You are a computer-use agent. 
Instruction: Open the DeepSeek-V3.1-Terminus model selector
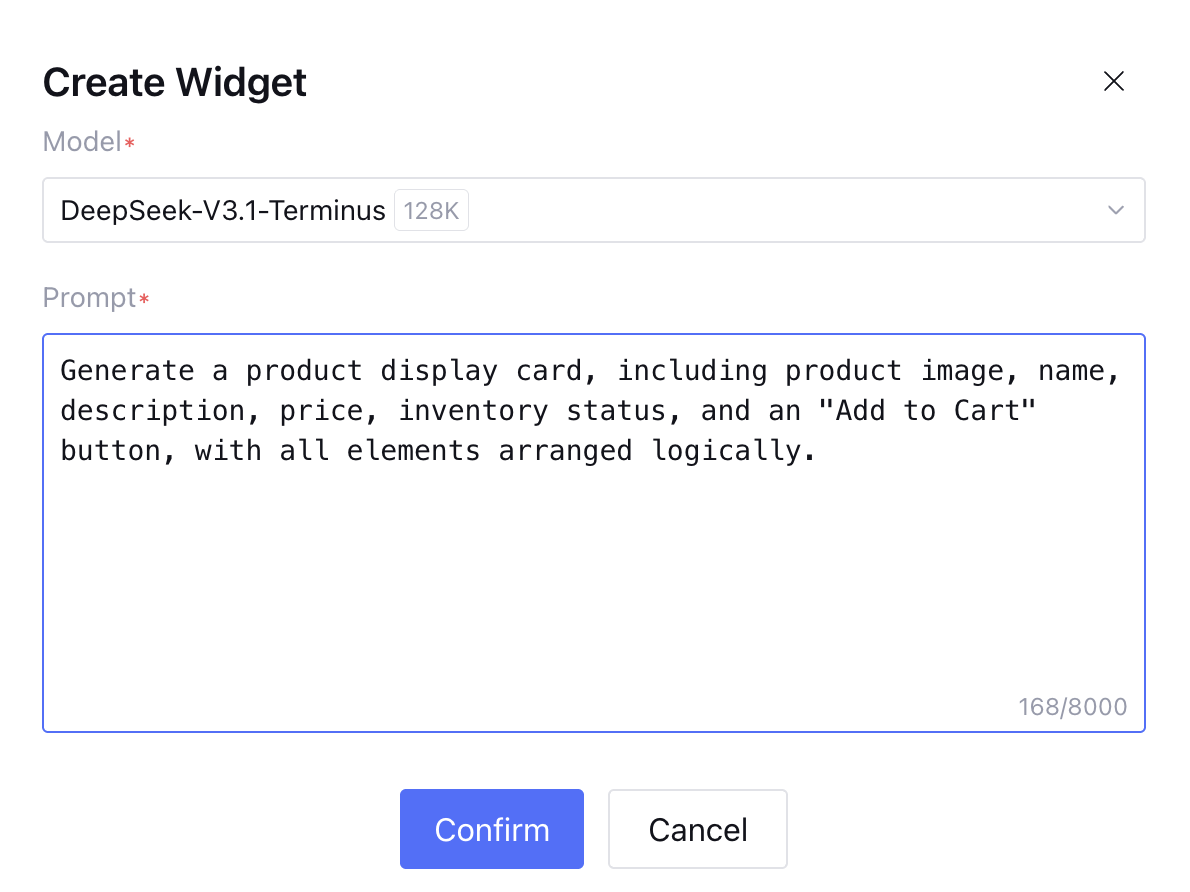pyautogui.click(x=223, y=211)
